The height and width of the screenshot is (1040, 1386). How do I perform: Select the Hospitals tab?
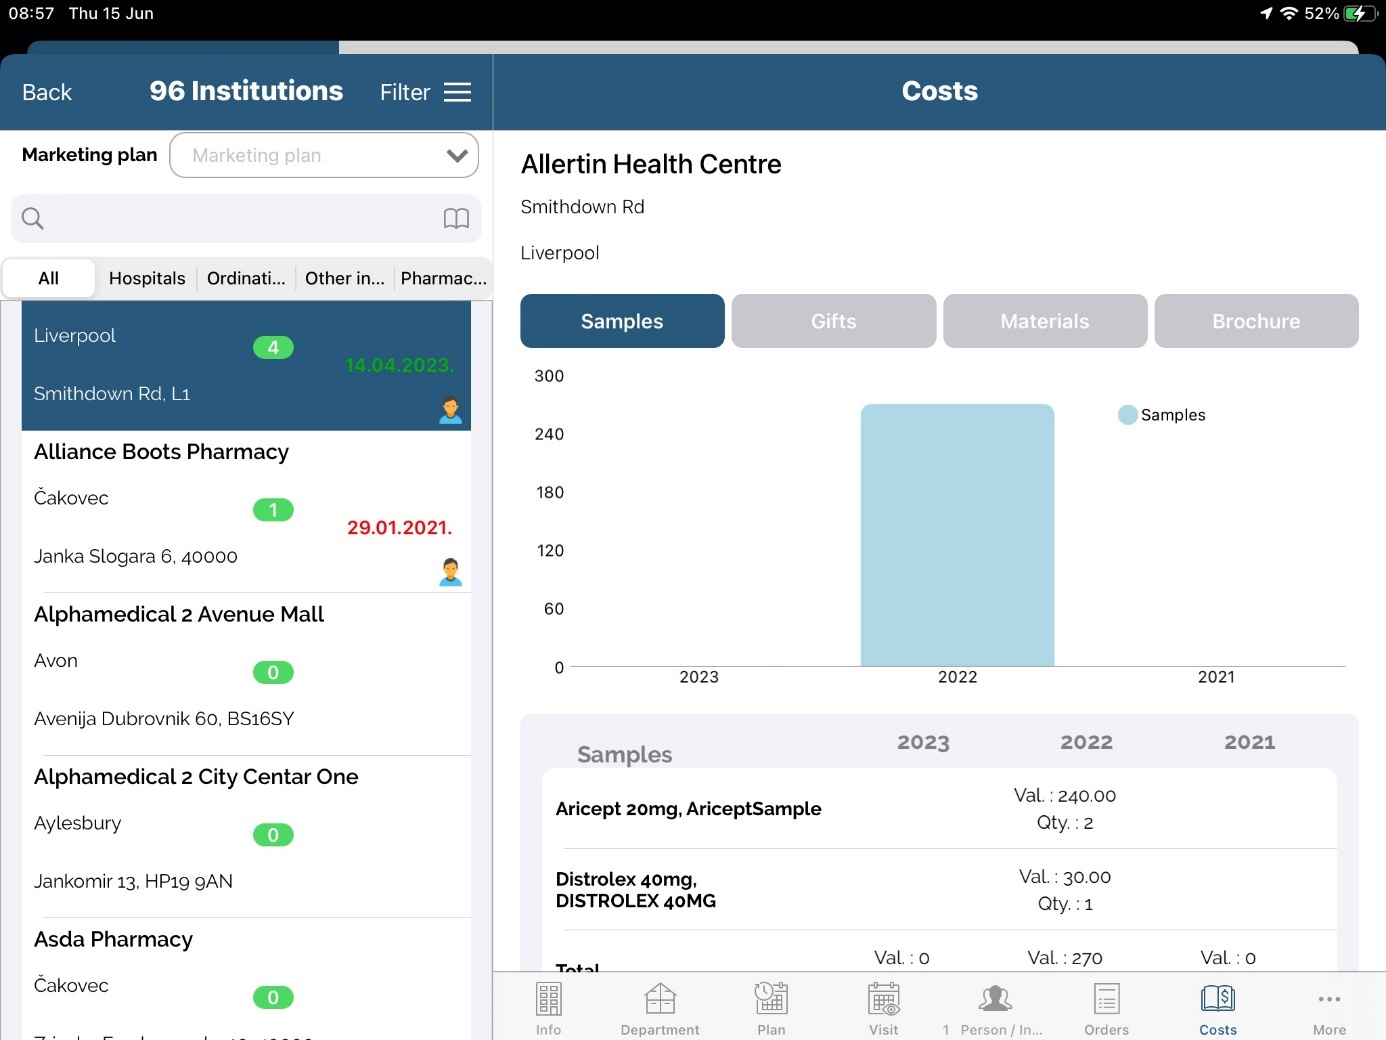(147, 278)
